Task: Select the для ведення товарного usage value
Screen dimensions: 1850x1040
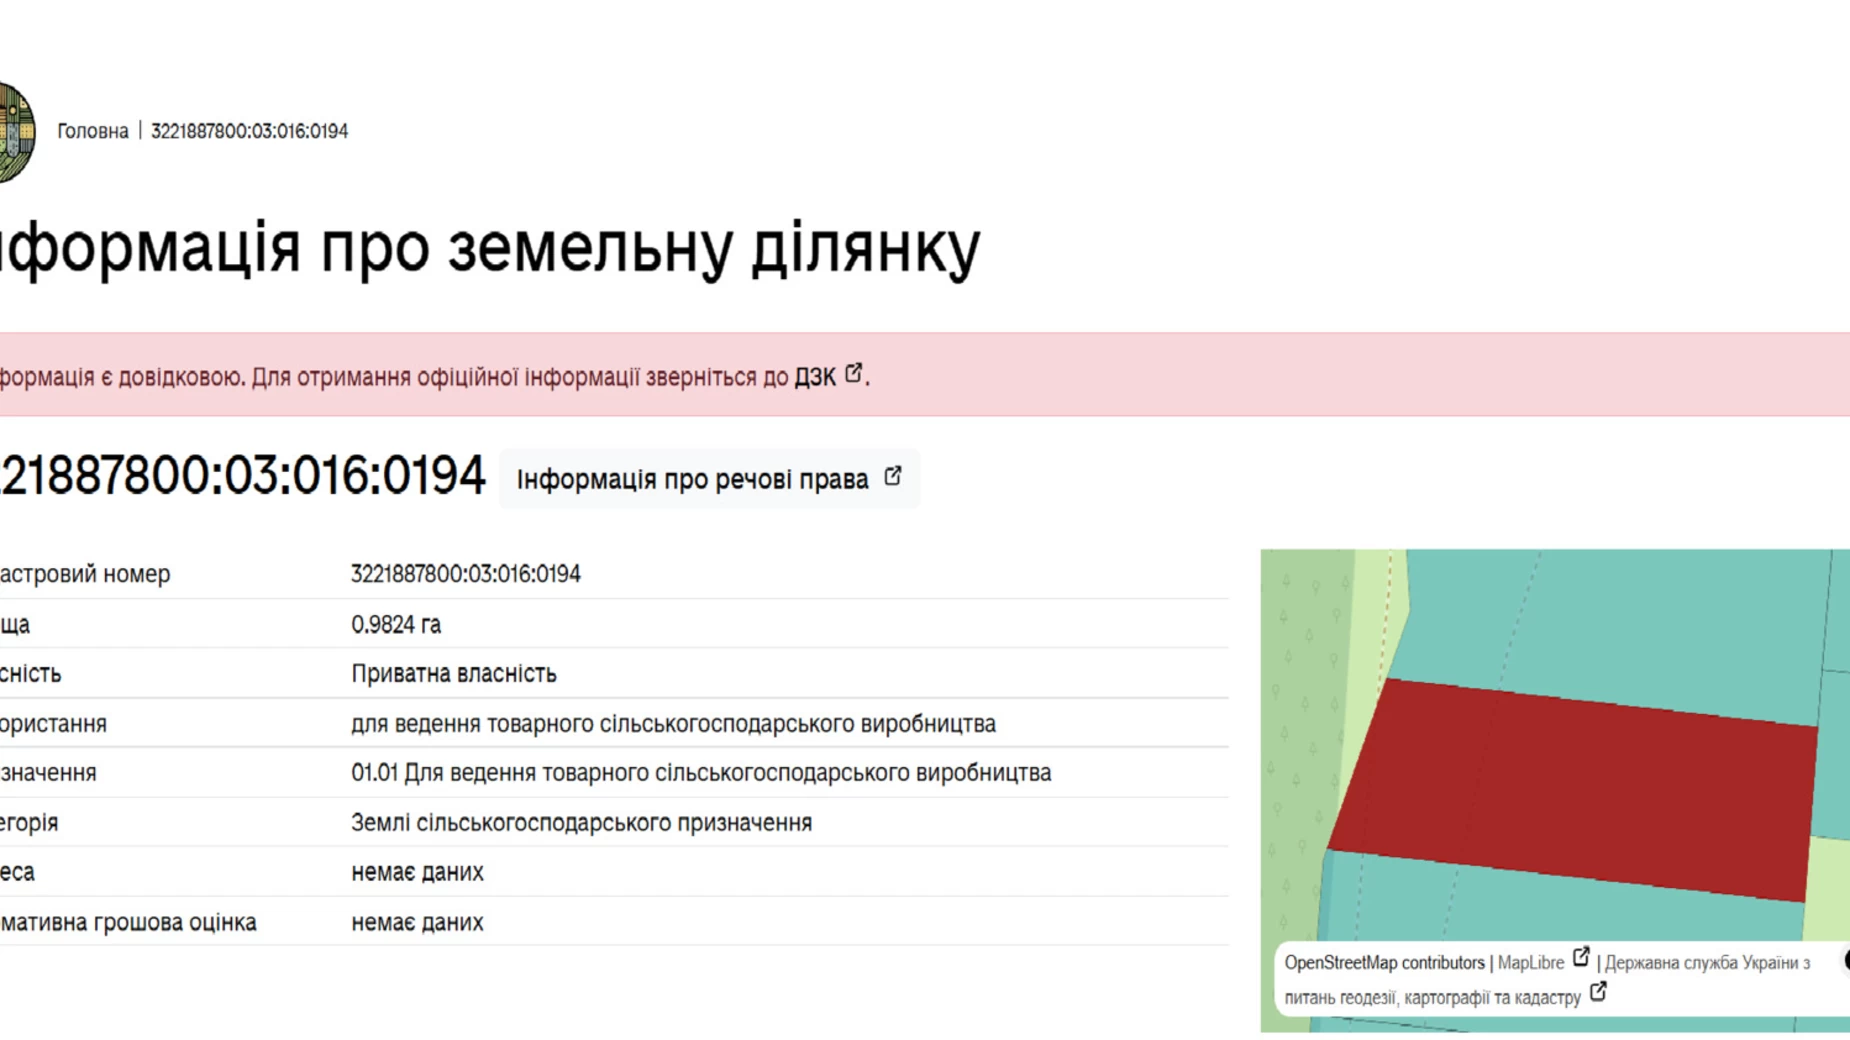Action: 673,723
